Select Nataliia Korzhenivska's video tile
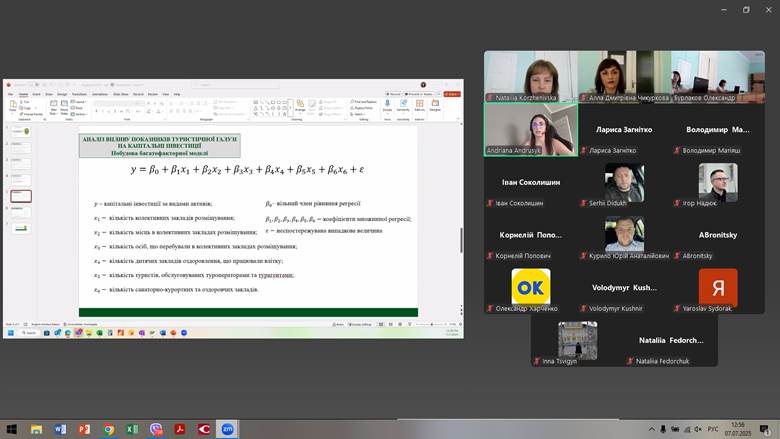780x439 pixels. click(530, 76)
